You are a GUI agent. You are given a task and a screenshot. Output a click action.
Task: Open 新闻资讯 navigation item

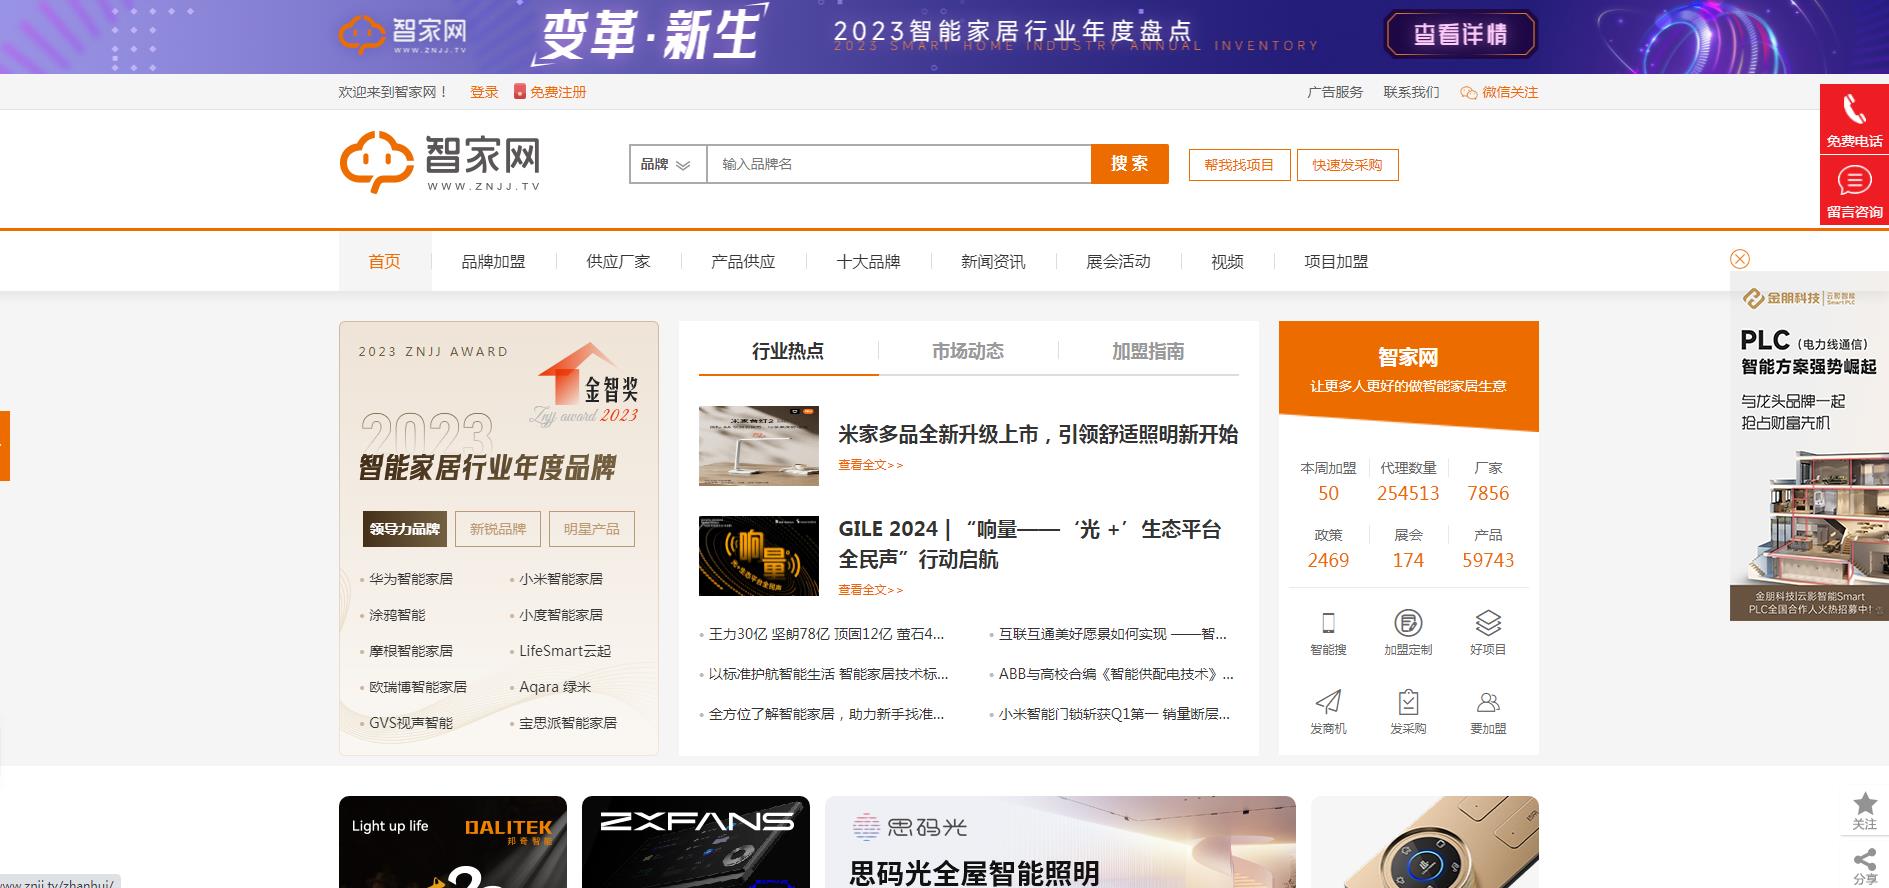point(993,261)
